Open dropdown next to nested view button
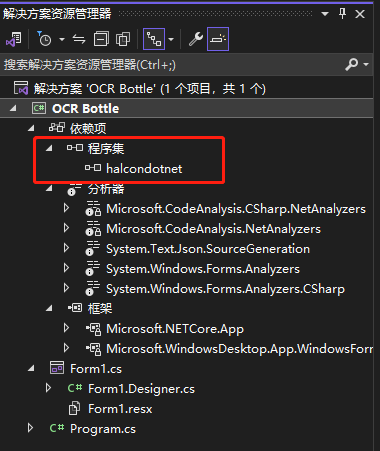This screenshot has width=380, height=451. [171, 39]
